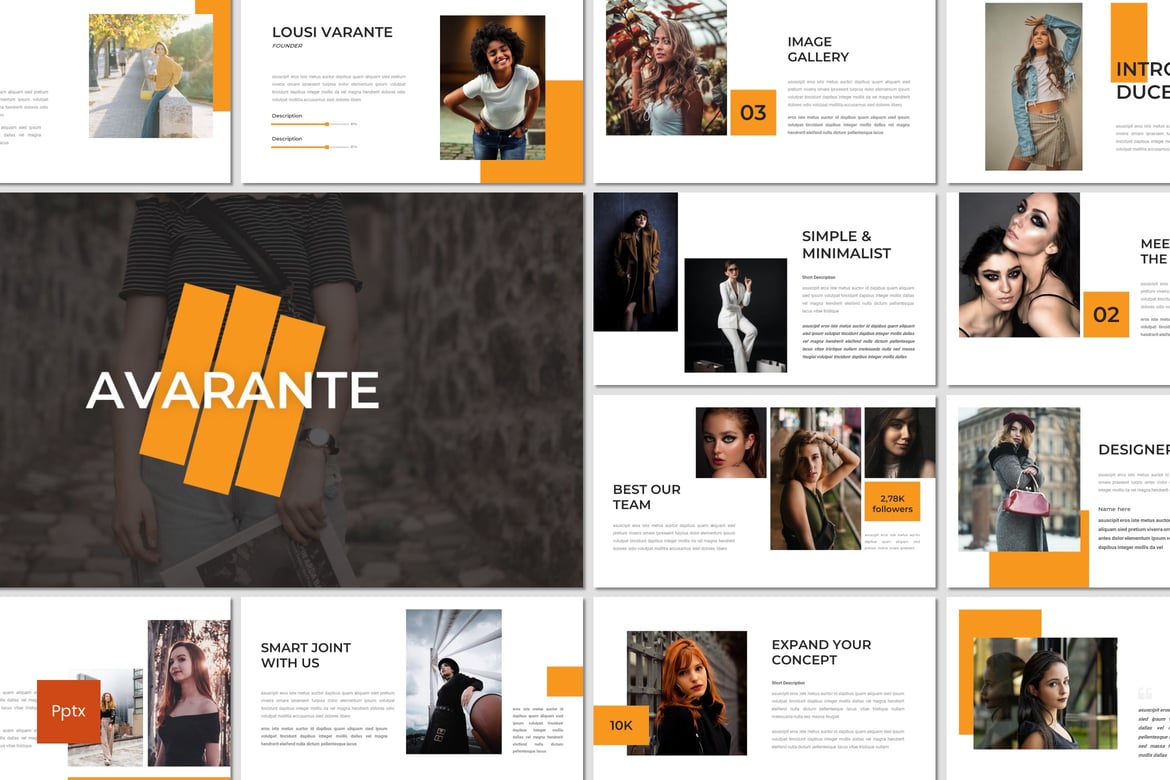Screen dimensions: 1170x780
Task: Select photo of red-haired woman in black coat
Action: tap(686, 693)
